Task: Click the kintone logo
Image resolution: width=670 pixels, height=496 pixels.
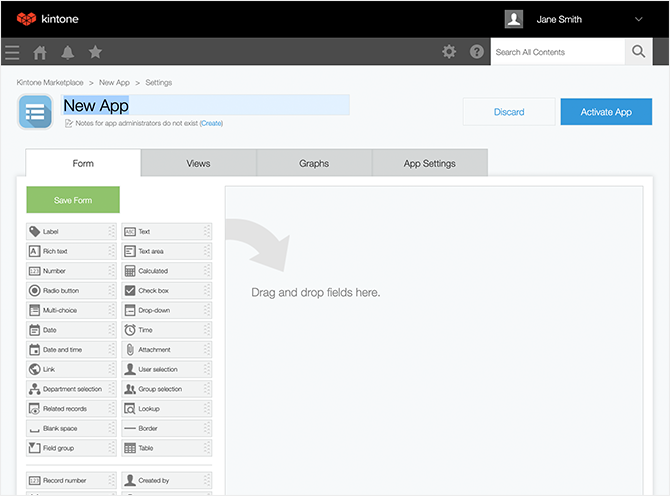Action: [47, 19]
